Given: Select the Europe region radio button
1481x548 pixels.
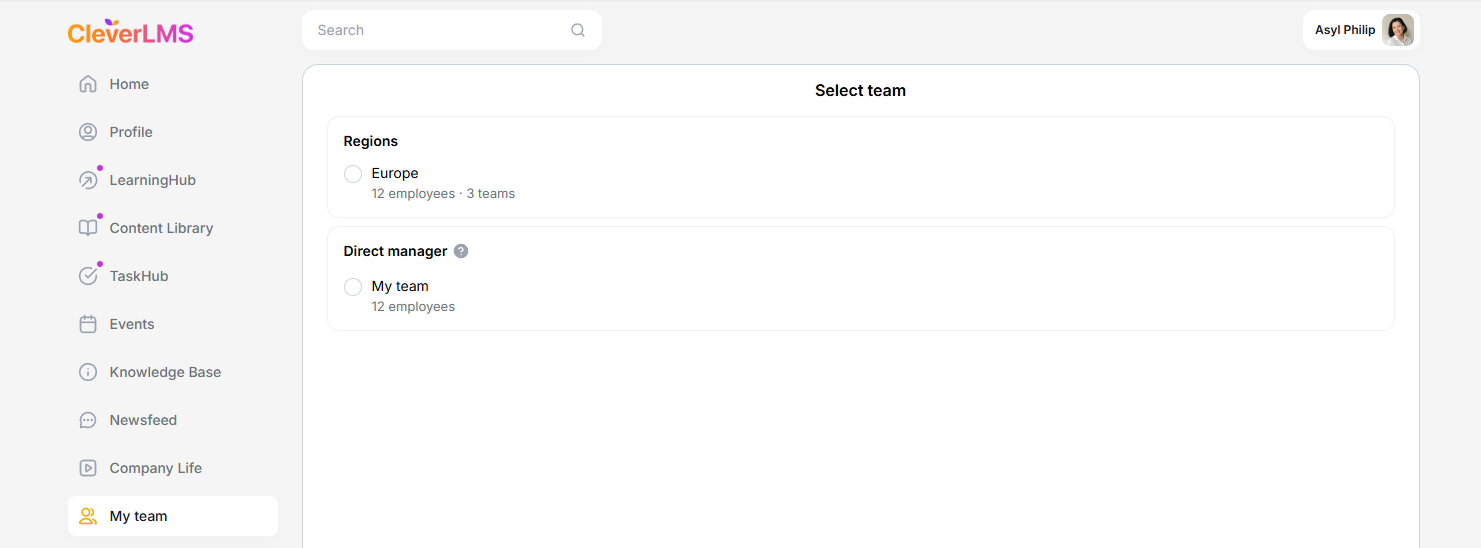Looking at the screenshot, I should tap(353, 174).
